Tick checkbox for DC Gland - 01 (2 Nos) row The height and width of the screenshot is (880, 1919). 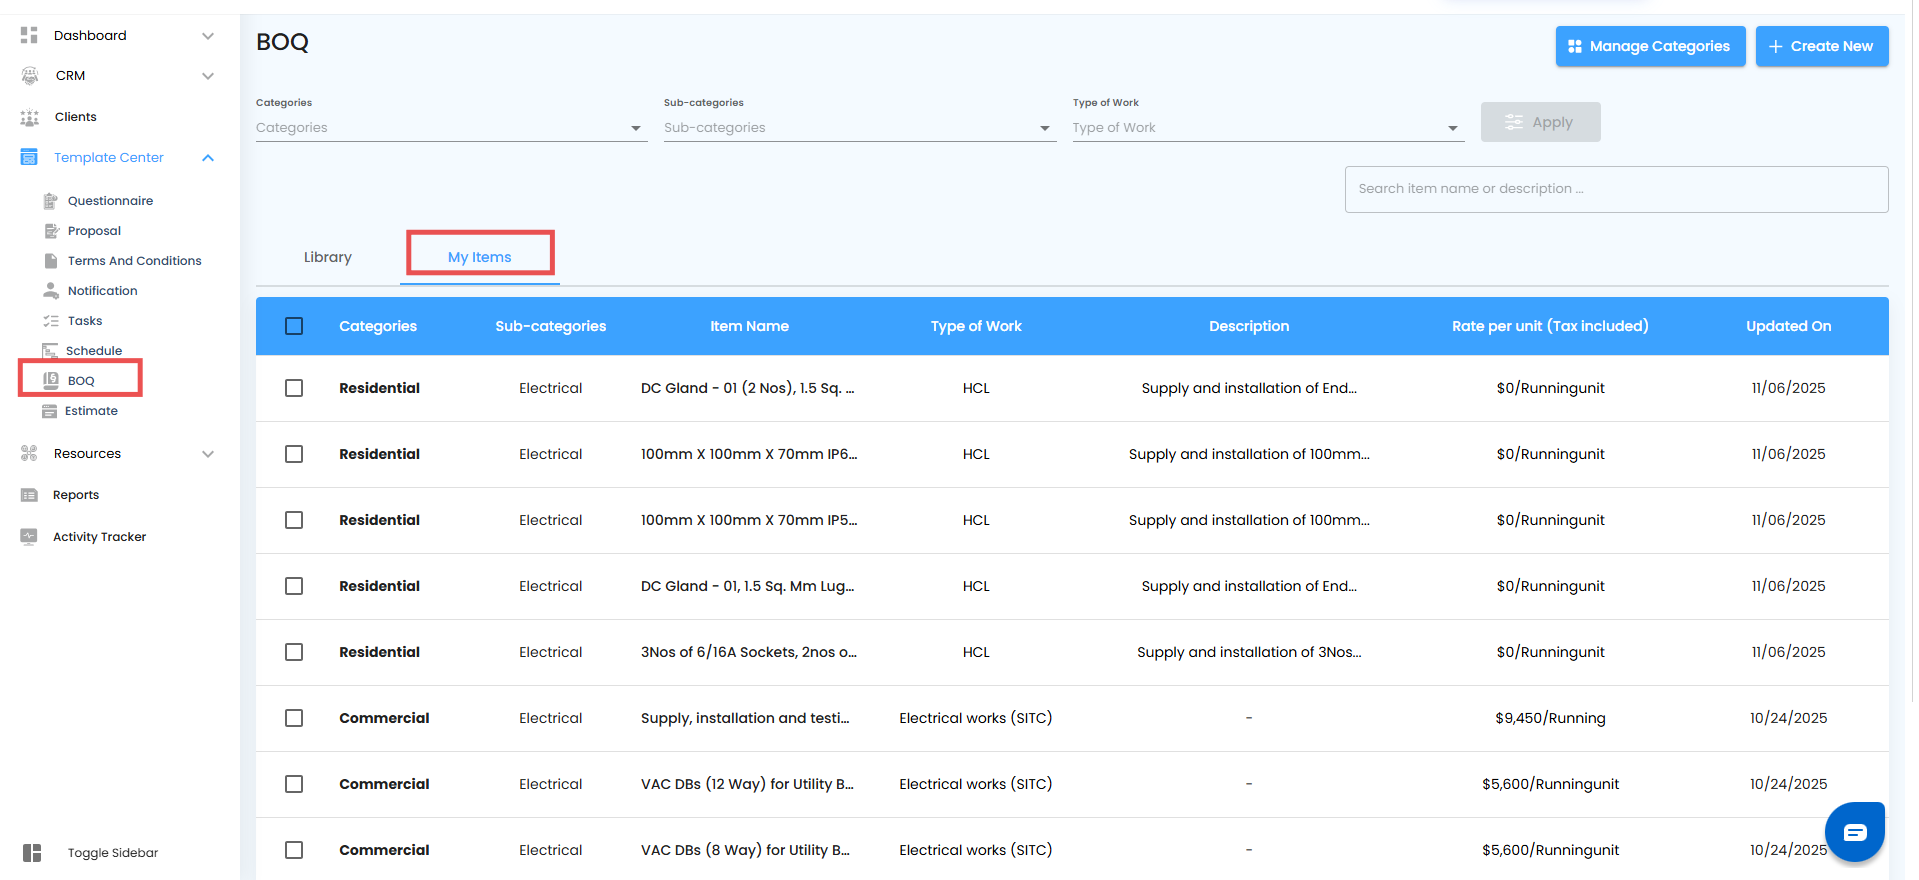pos(294,388)
